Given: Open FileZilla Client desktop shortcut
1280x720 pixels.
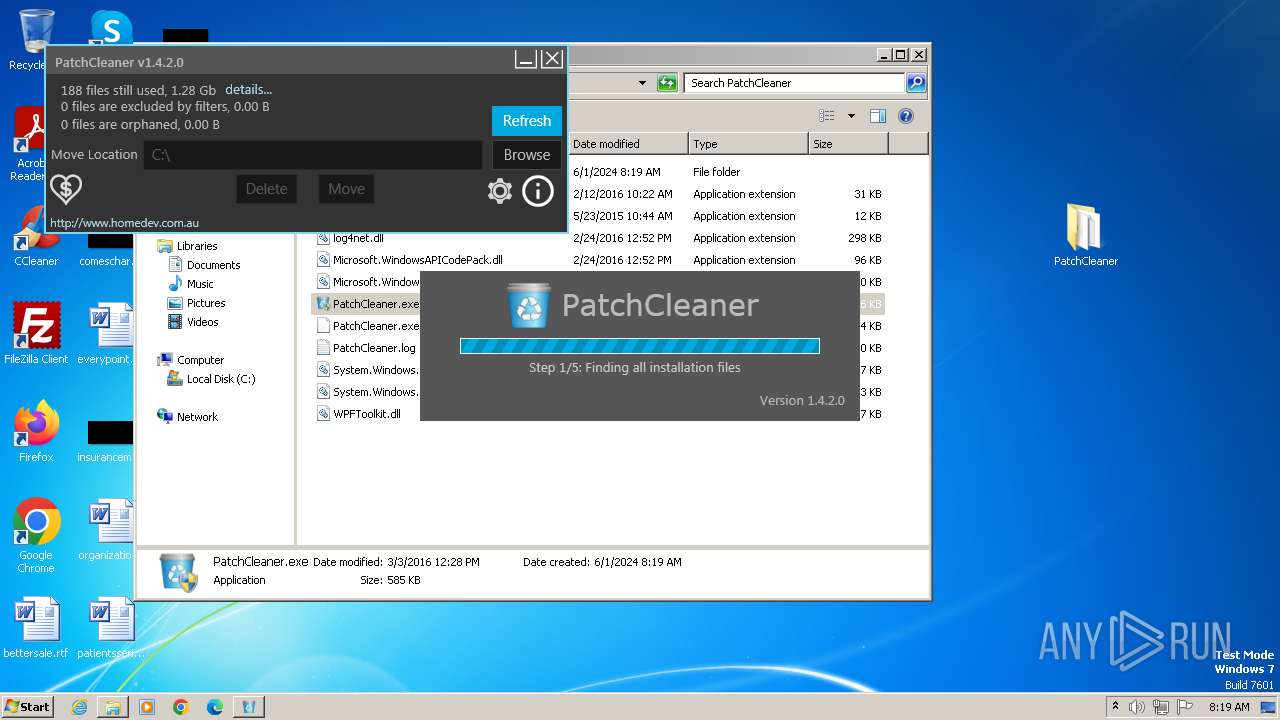Looking at the screenshot, I should point(36,334).
